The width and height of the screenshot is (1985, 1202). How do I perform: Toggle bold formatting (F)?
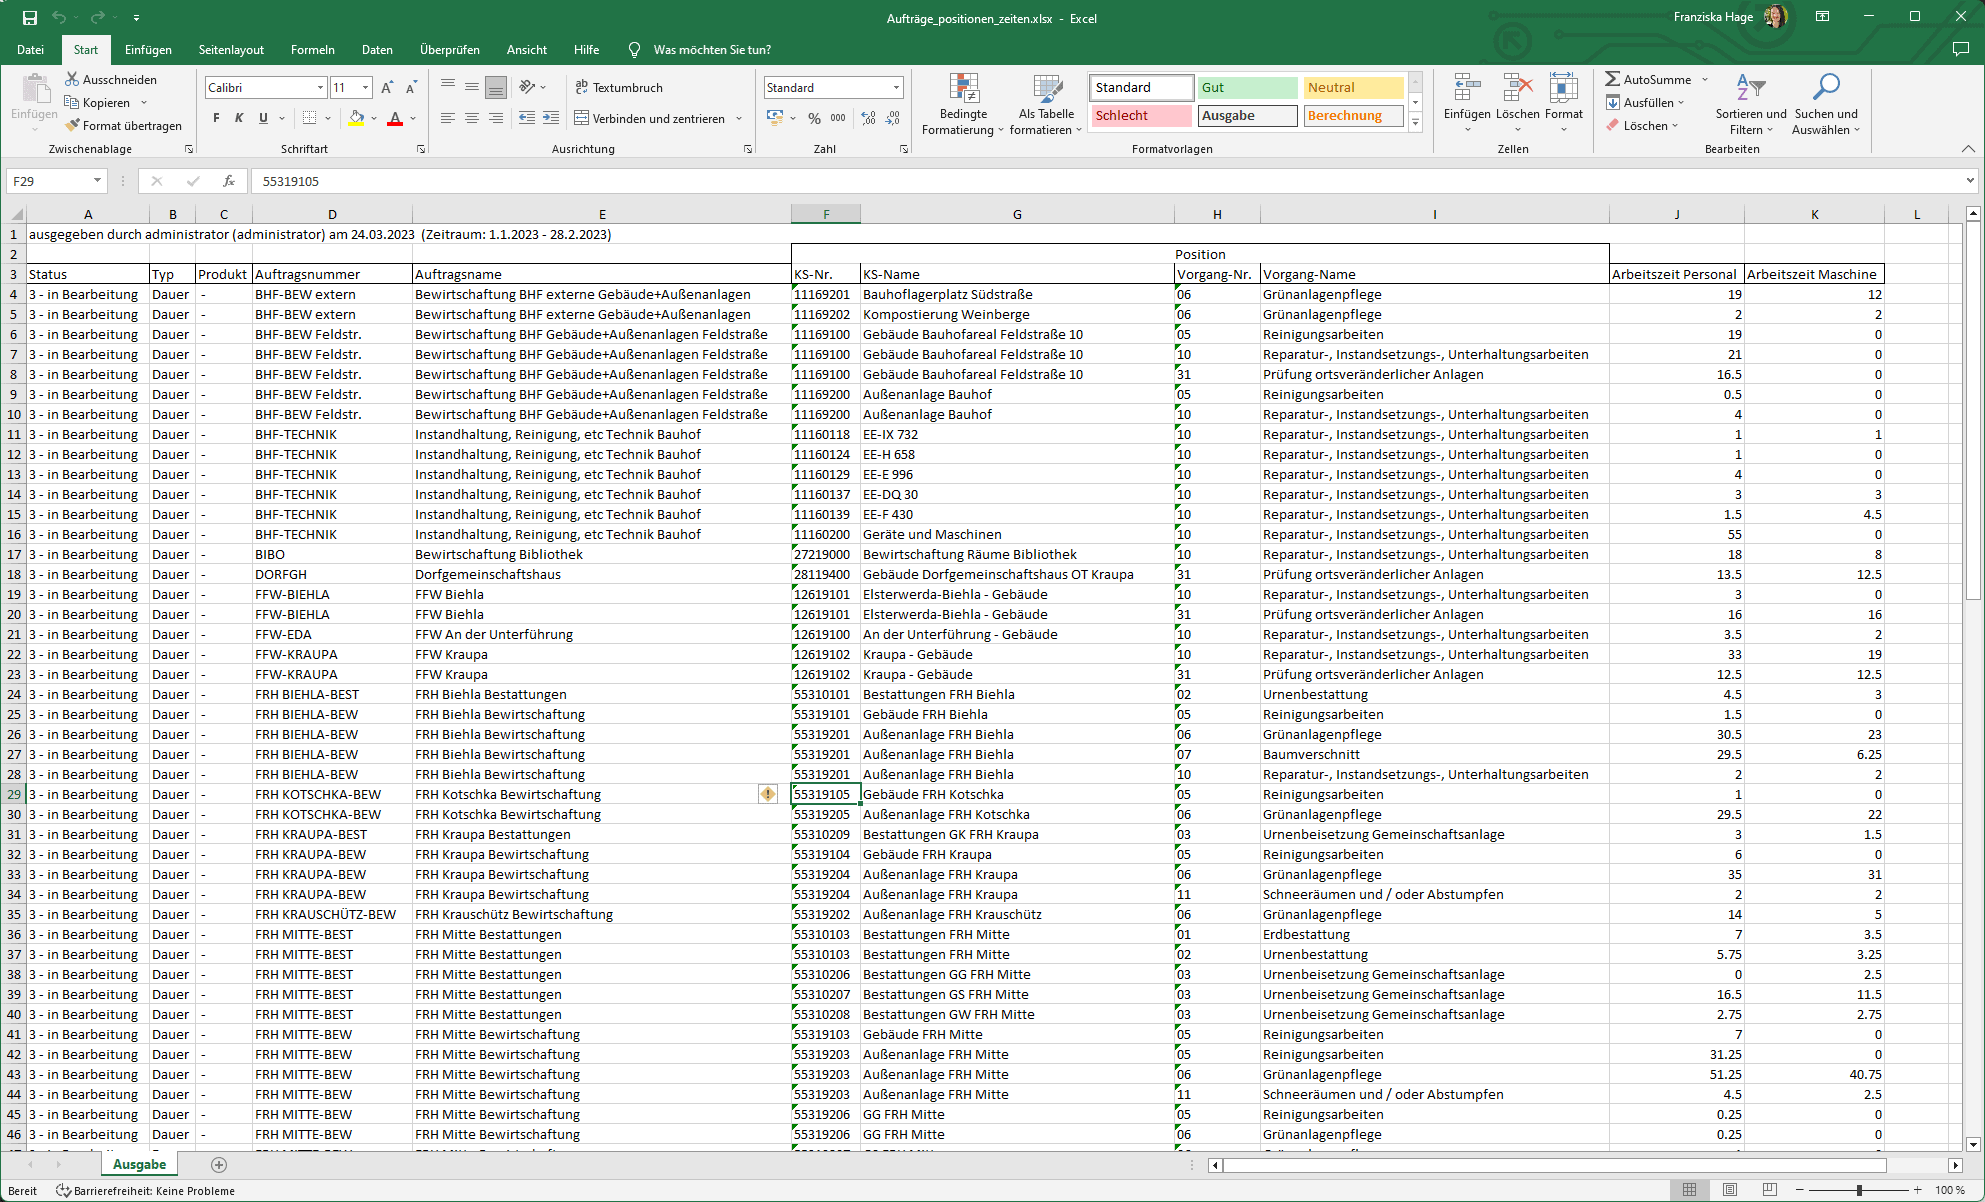[x=216, y=118]
